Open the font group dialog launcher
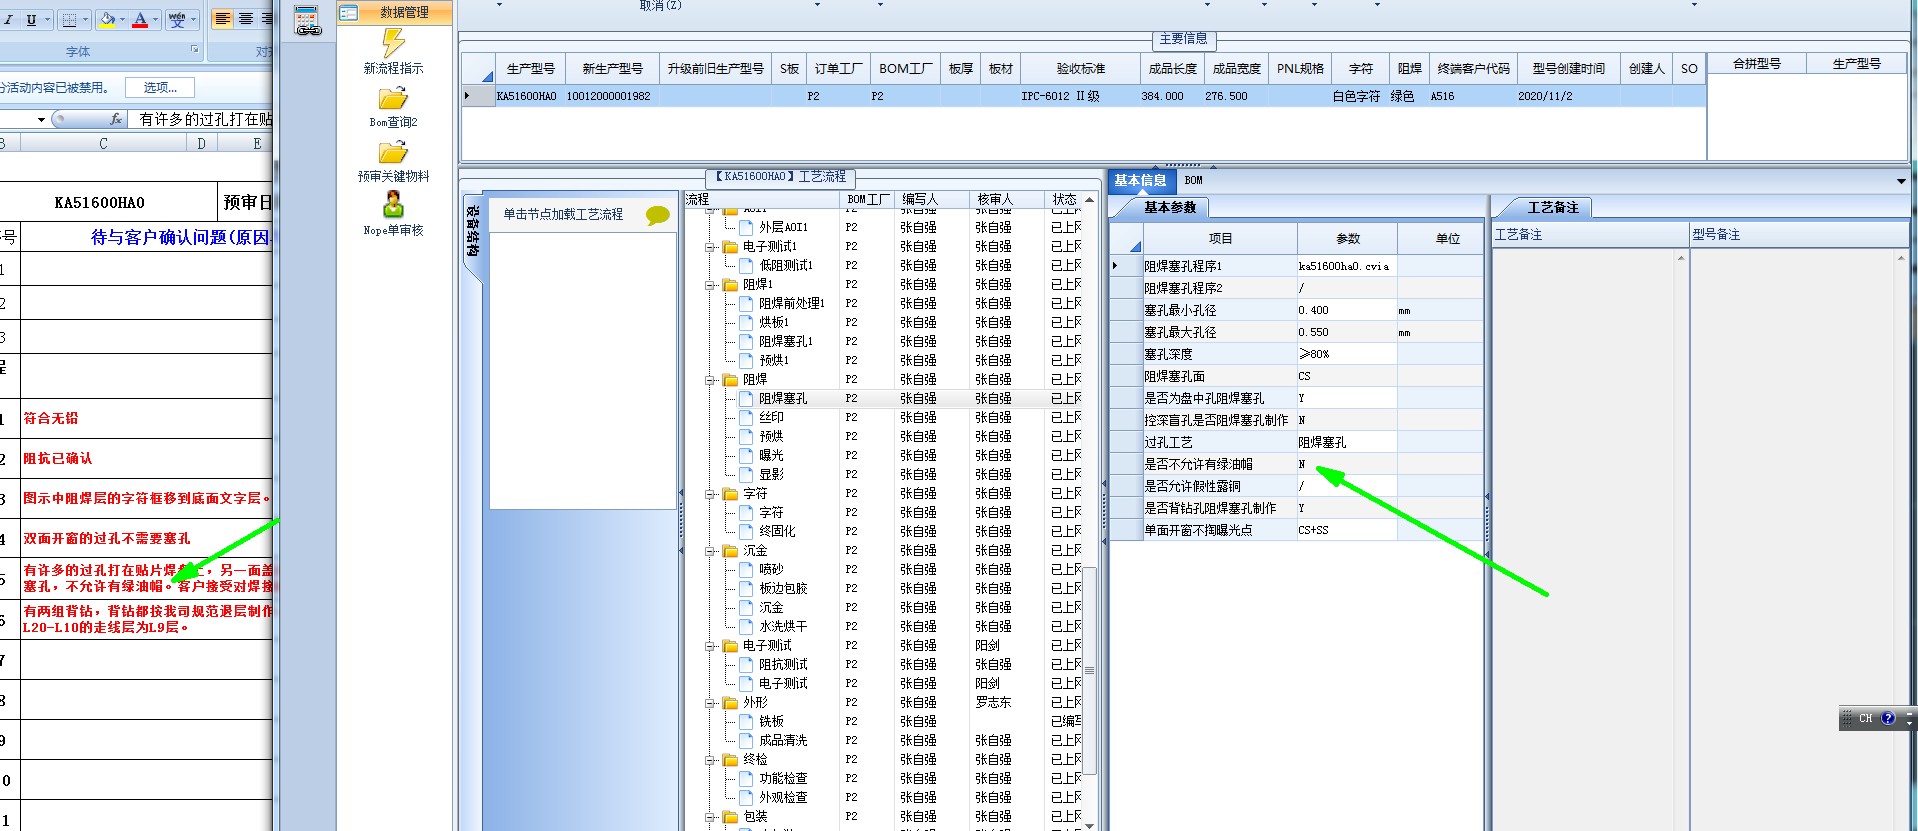 195,50
